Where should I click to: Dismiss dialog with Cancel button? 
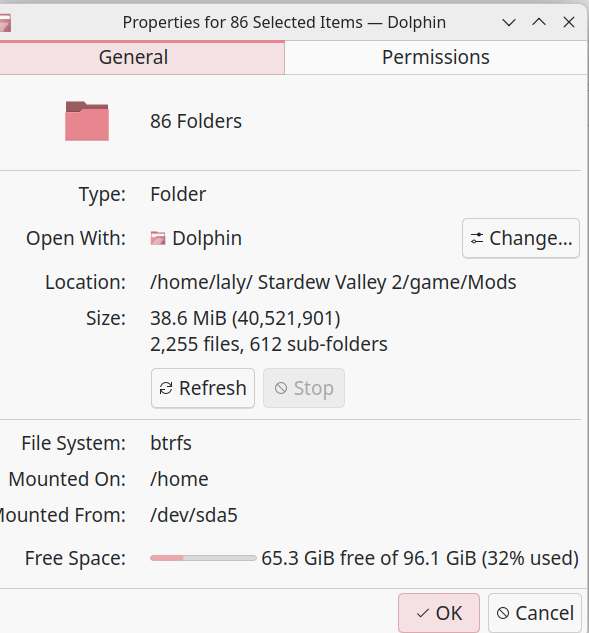tap(535, 613)
